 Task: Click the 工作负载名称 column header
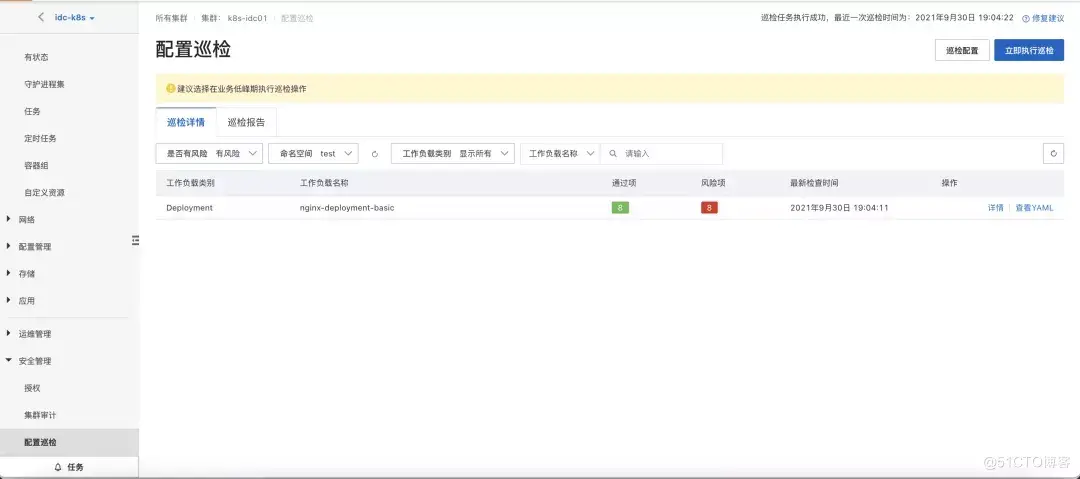324,183
